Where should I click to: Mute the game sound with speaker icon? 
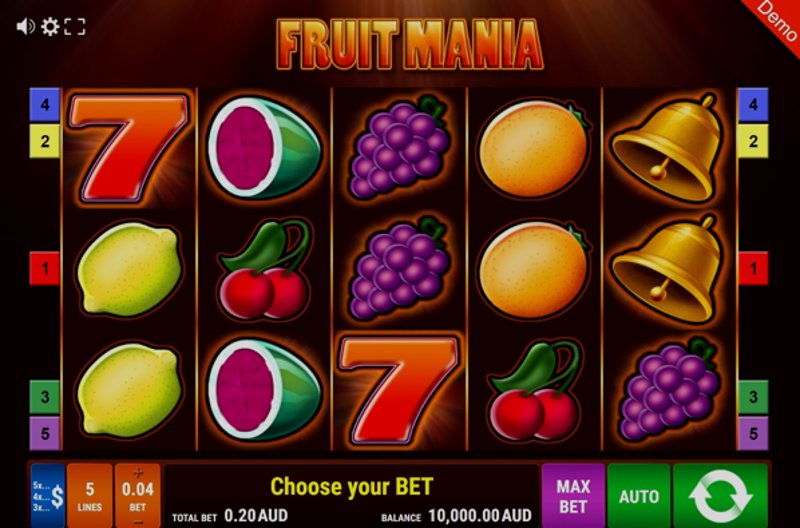[25, 27]
